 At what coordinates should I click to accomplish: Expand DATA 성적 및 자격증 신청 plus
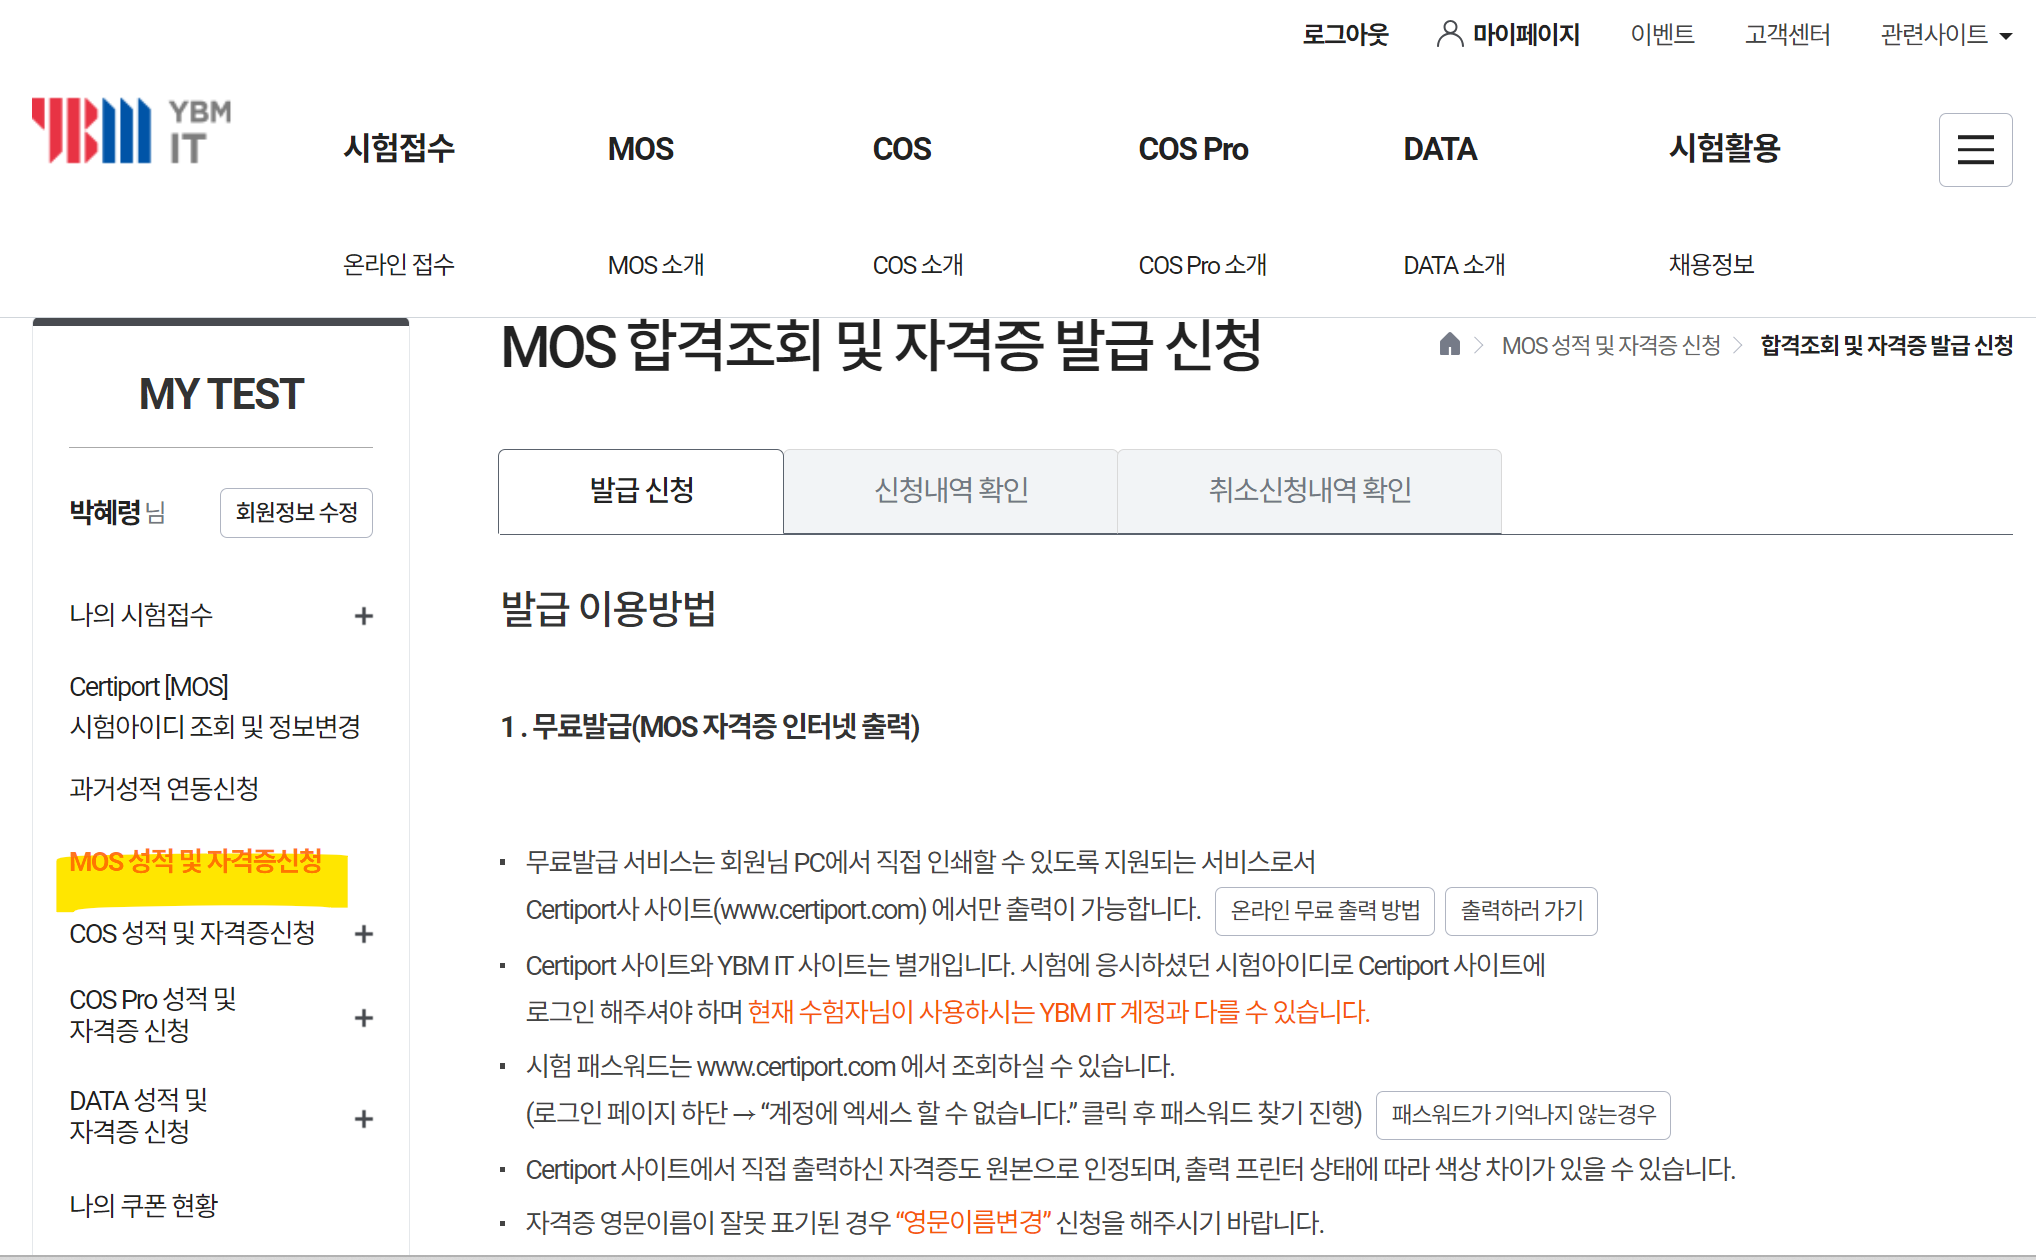(x=364, y=1119)
